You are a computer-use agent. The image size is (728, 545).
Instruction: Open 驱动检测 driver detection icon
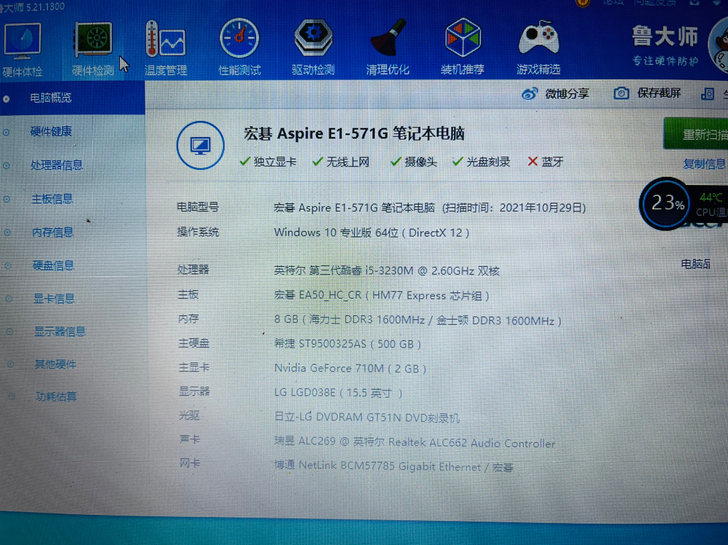pos(313,37)
